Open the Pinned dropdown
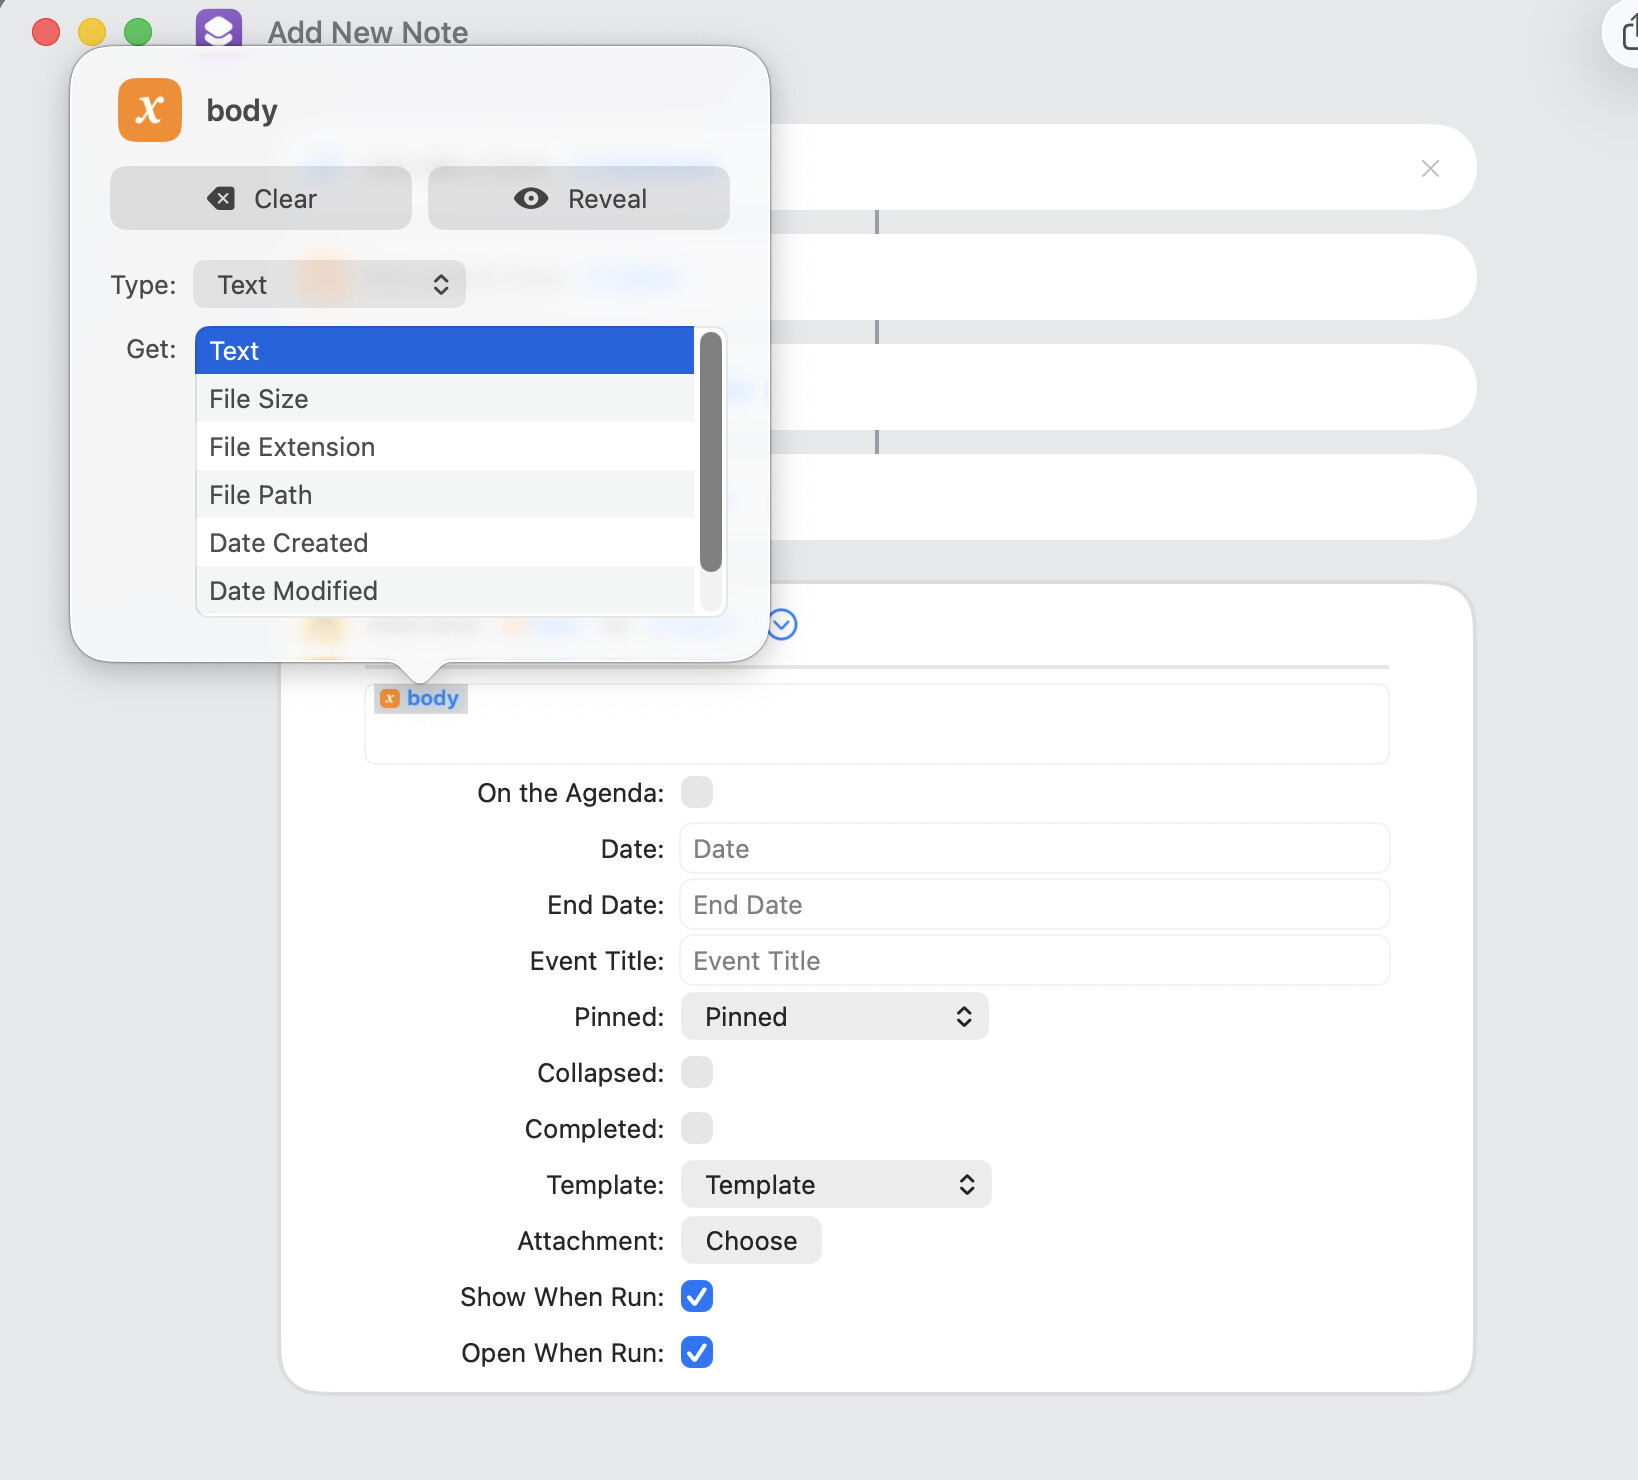This screenshot has width=1638, height=1480. tap(834, 1017)
